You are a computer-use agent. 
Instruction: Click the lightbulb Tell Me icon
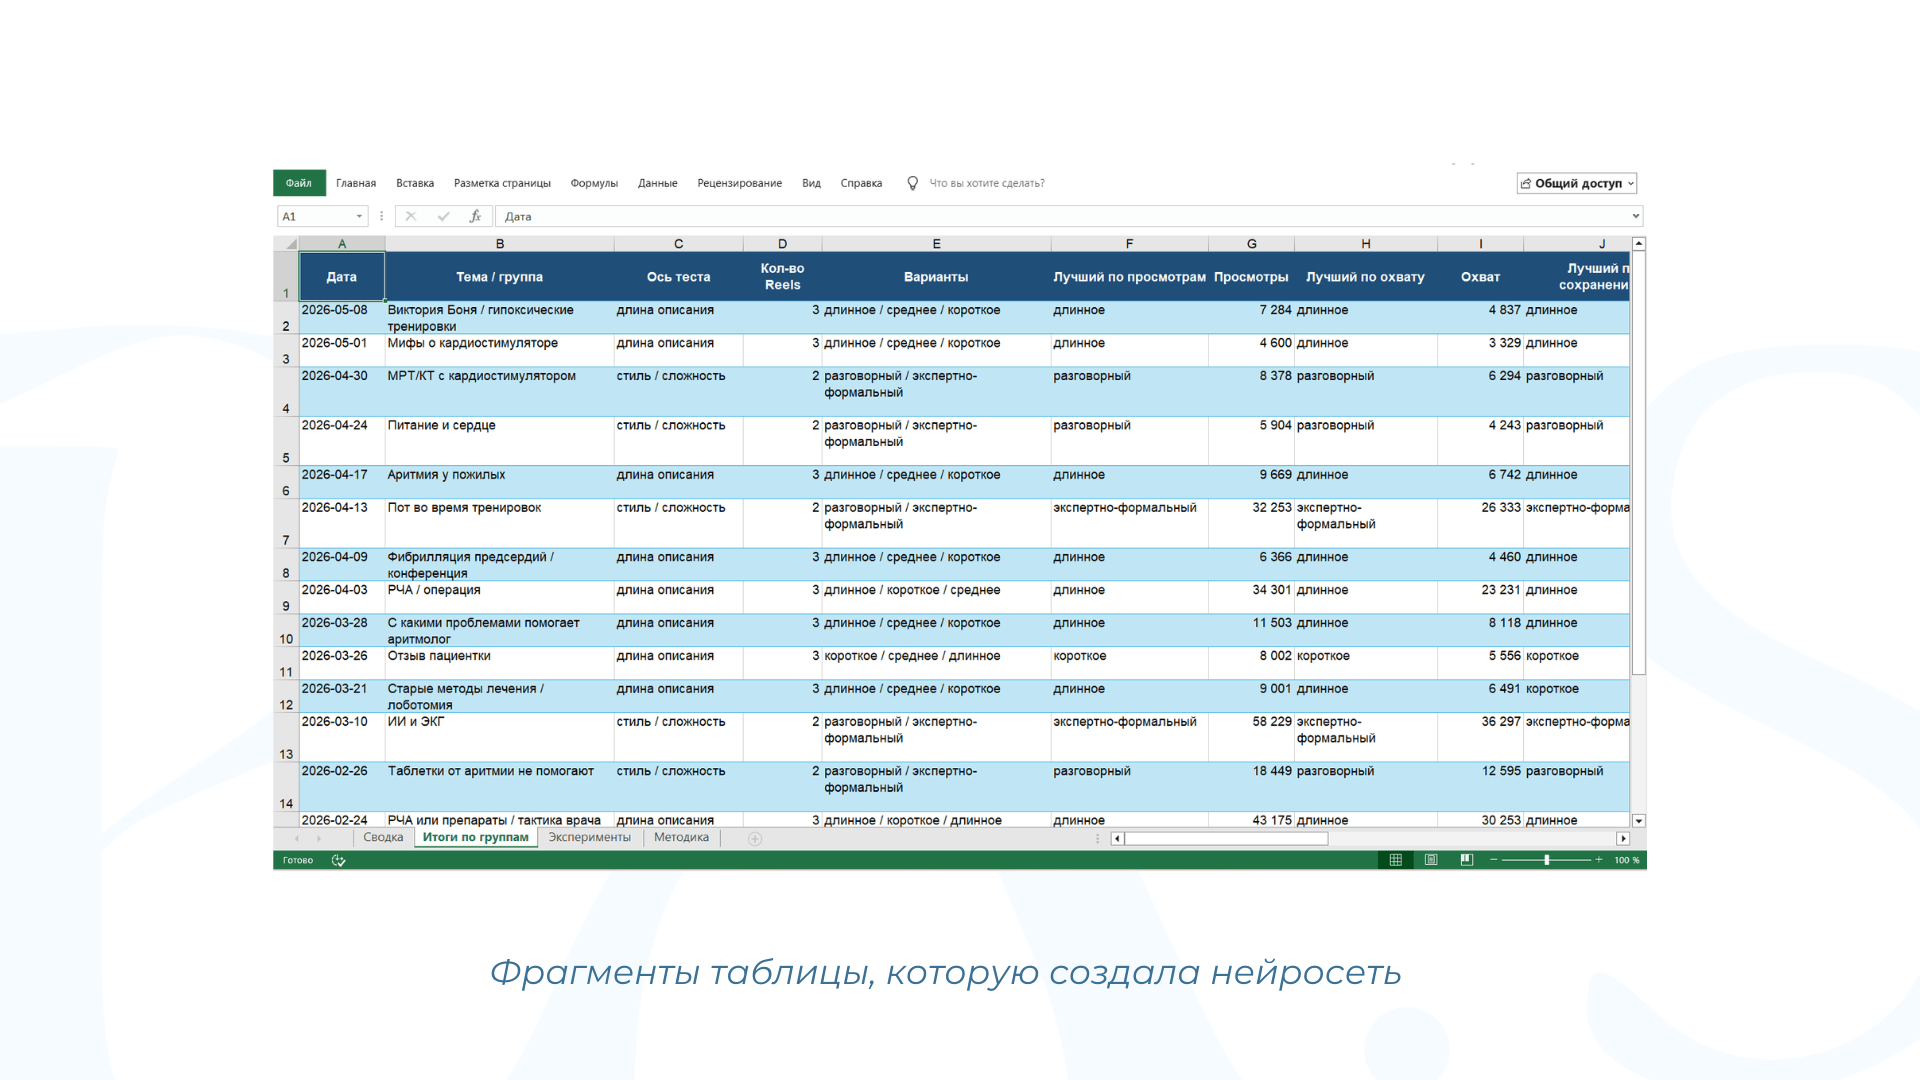tap(912, 183)
